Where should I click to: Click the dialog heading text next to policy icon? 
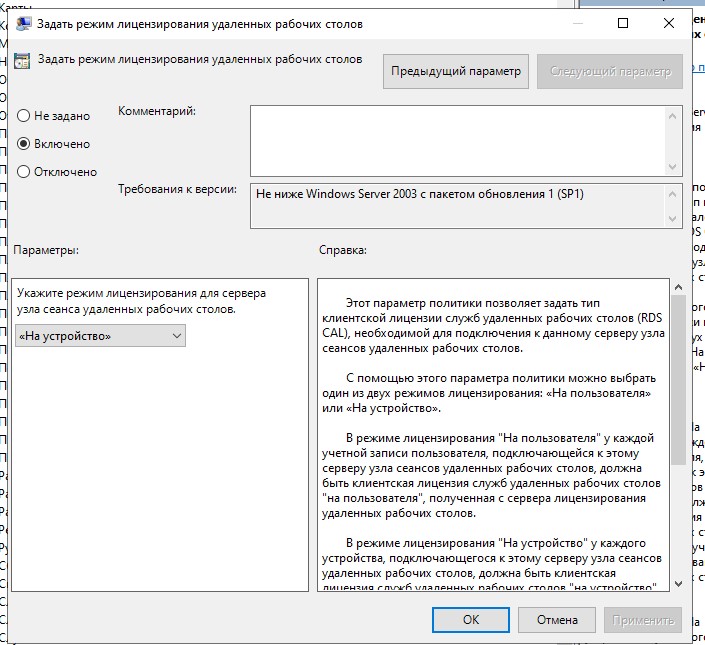coord(200,59)
